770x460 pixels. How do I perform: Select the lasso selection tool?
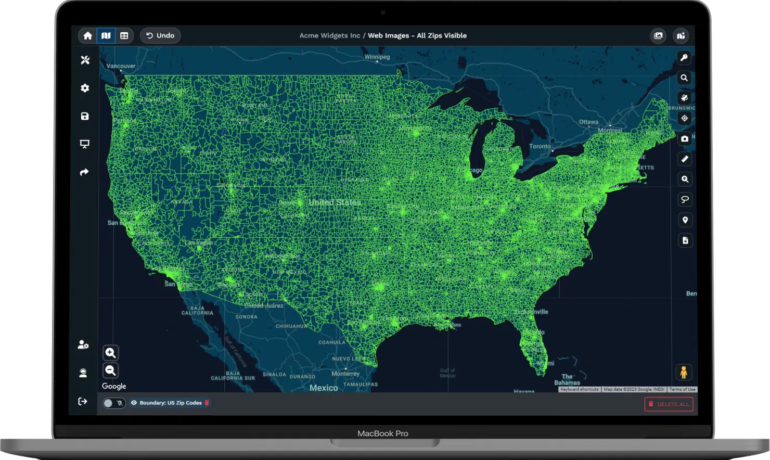[x=685, y=199]
